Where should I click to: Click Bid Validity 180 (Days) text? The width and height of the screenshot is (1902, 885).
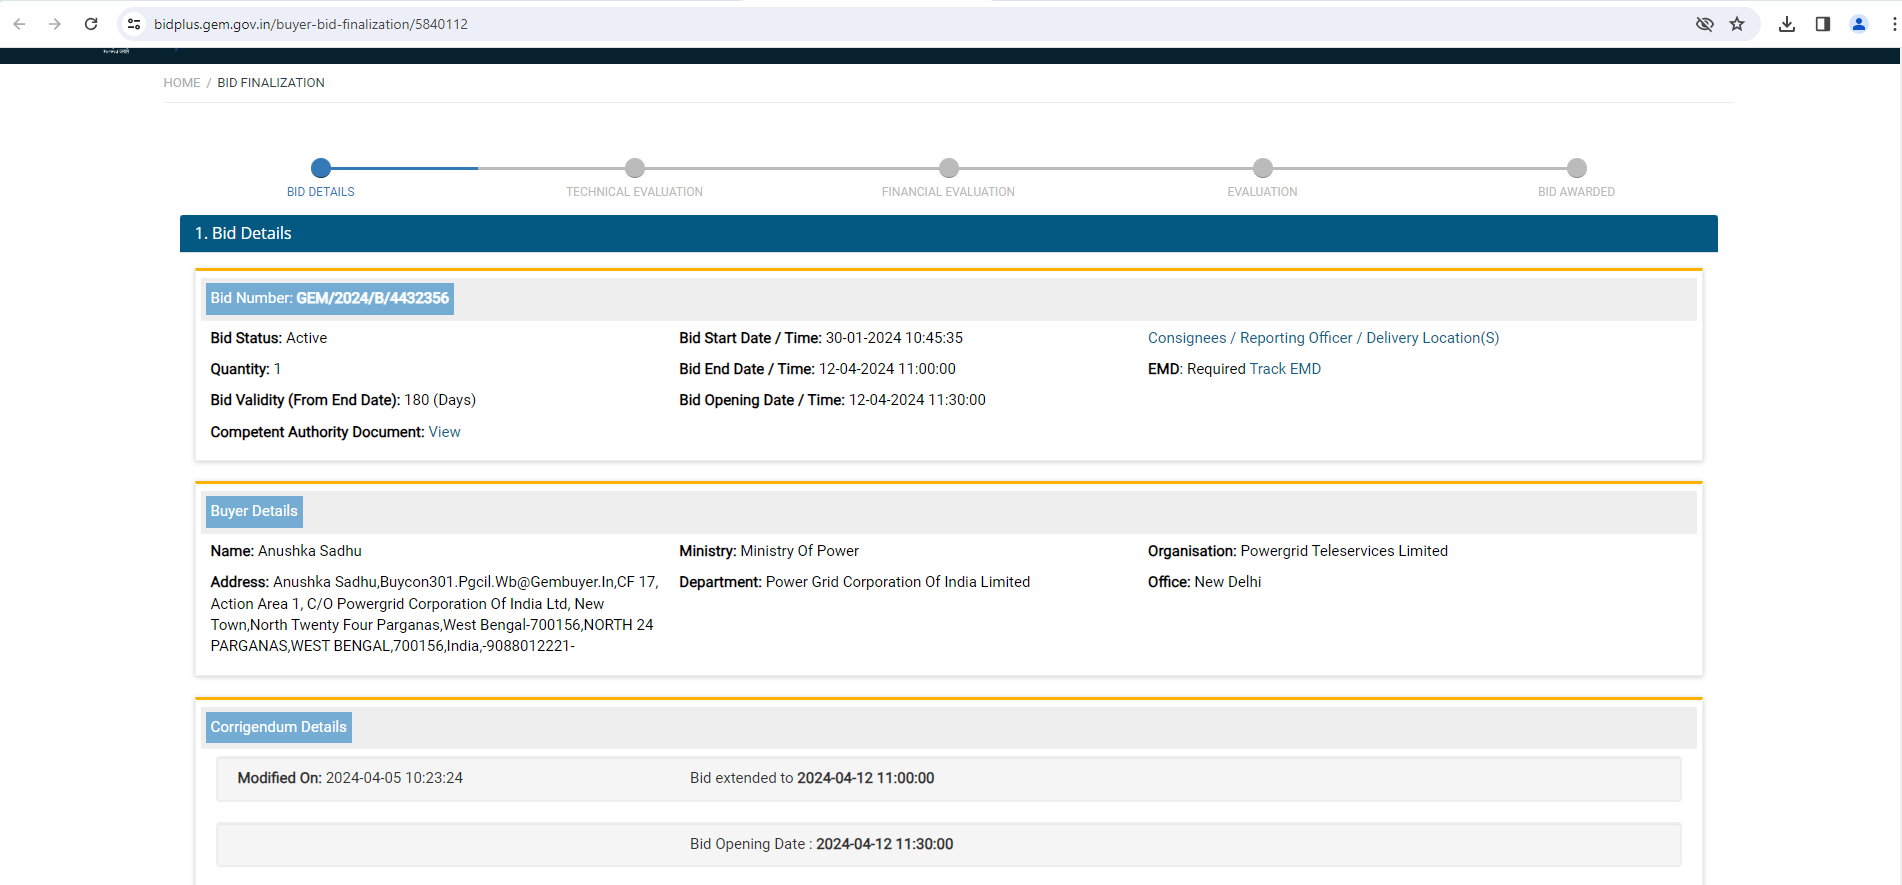point(343,400)
